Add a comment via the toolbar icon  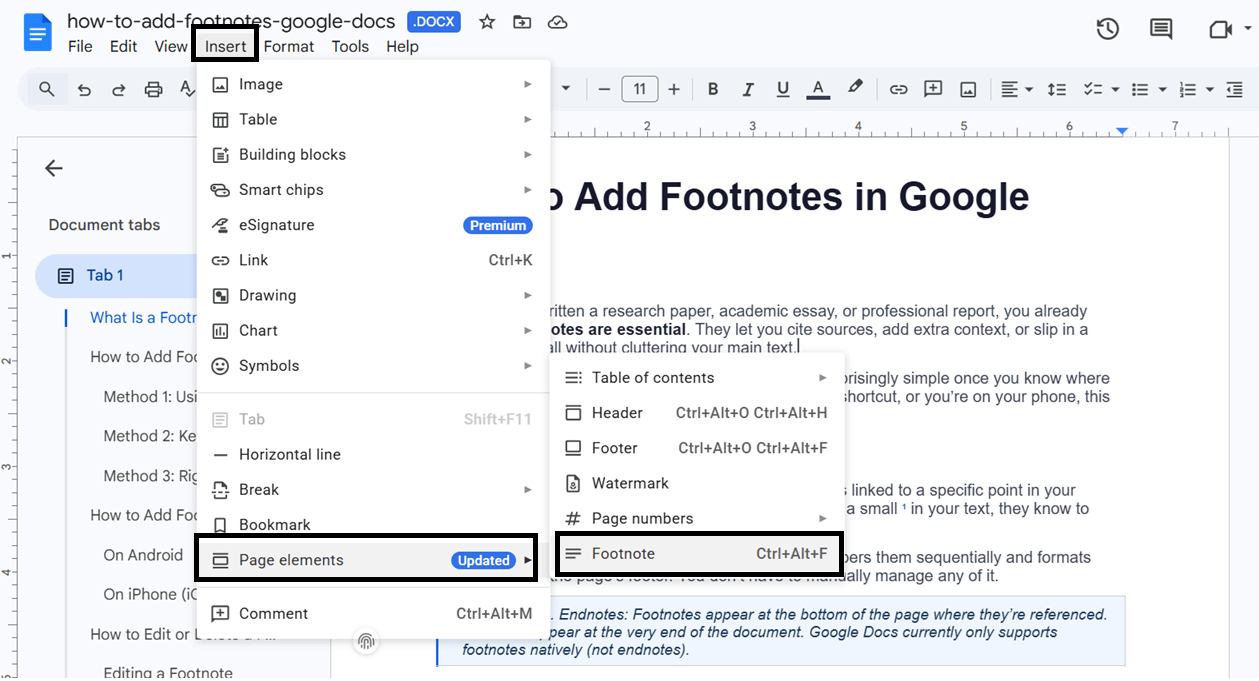point(932,89)
